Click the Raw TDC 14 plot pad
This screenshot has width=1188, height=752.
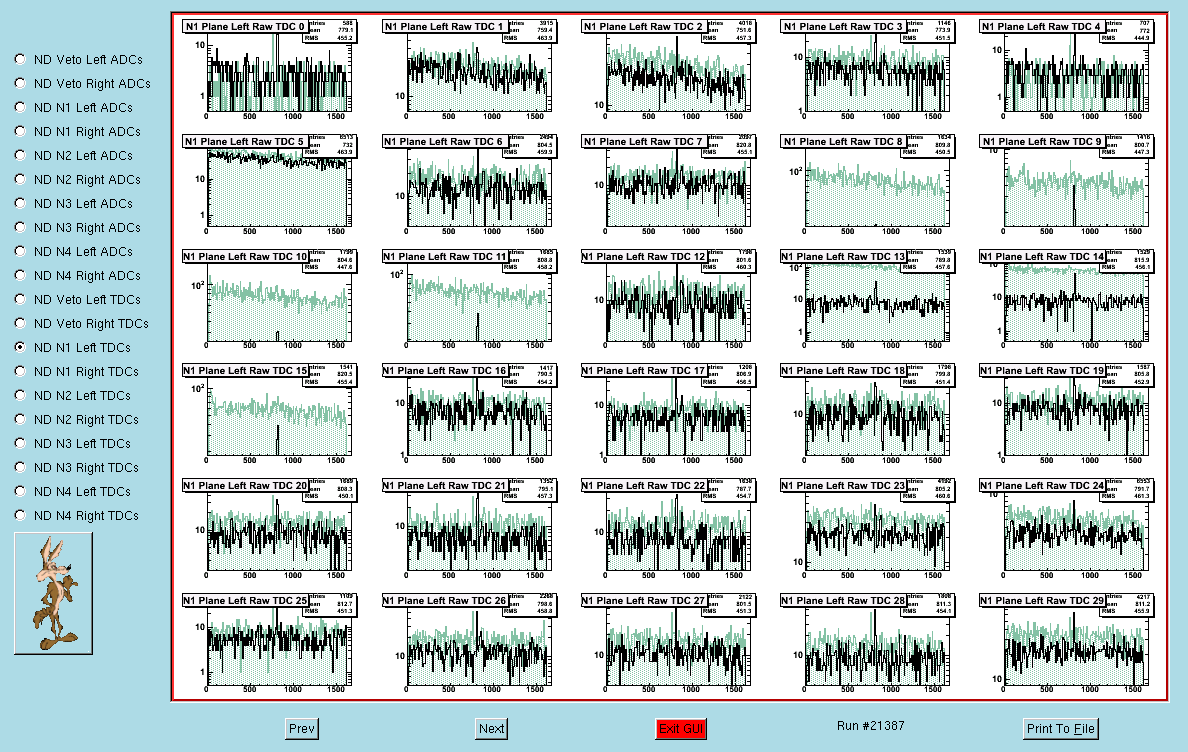click(x=1066, y=300)
